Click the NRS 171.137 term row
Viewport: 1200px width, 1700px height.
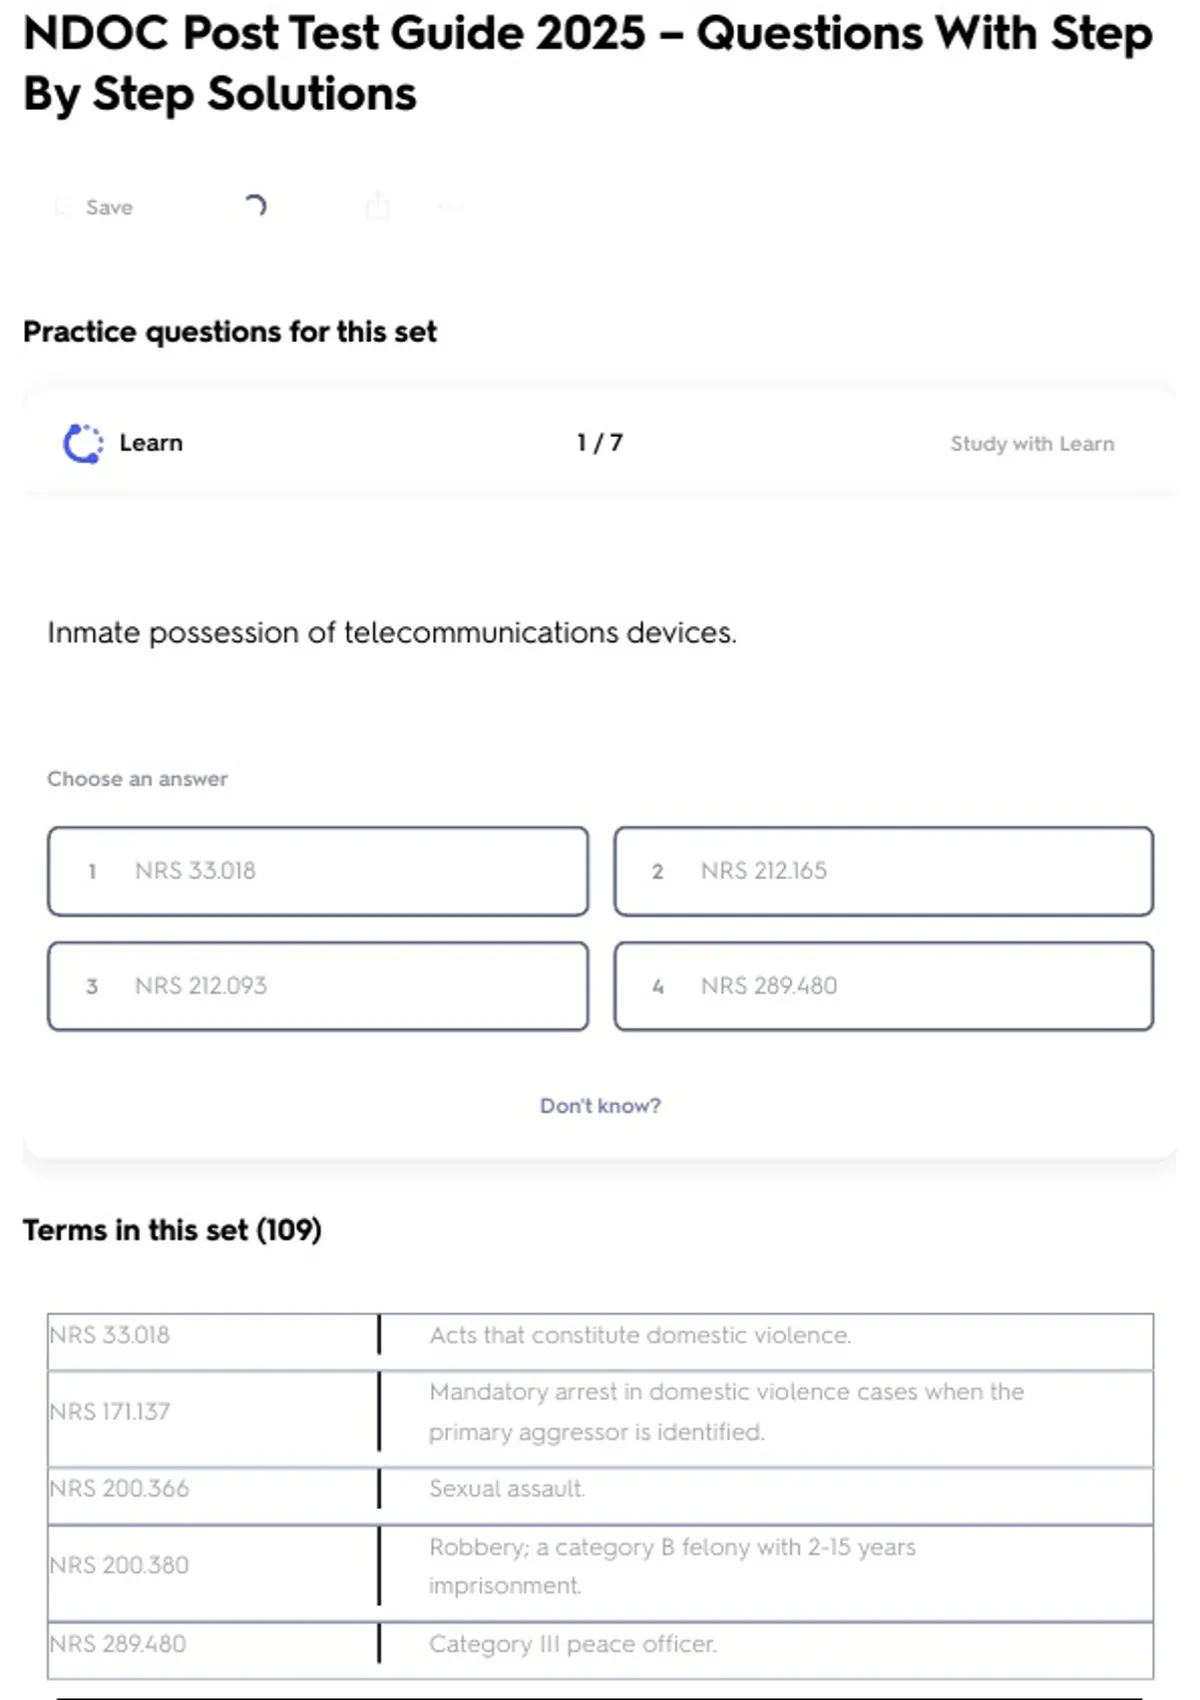pyautogui.click(x=110, y=1412)
